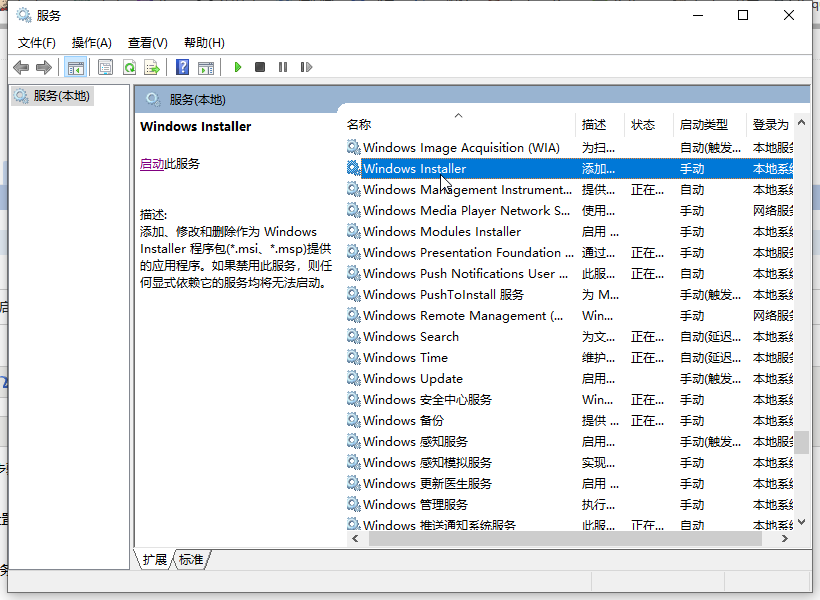Click the horizontal scrollbar left arrow
This screenshot has width=820, height=600.
tap(356, 538)
